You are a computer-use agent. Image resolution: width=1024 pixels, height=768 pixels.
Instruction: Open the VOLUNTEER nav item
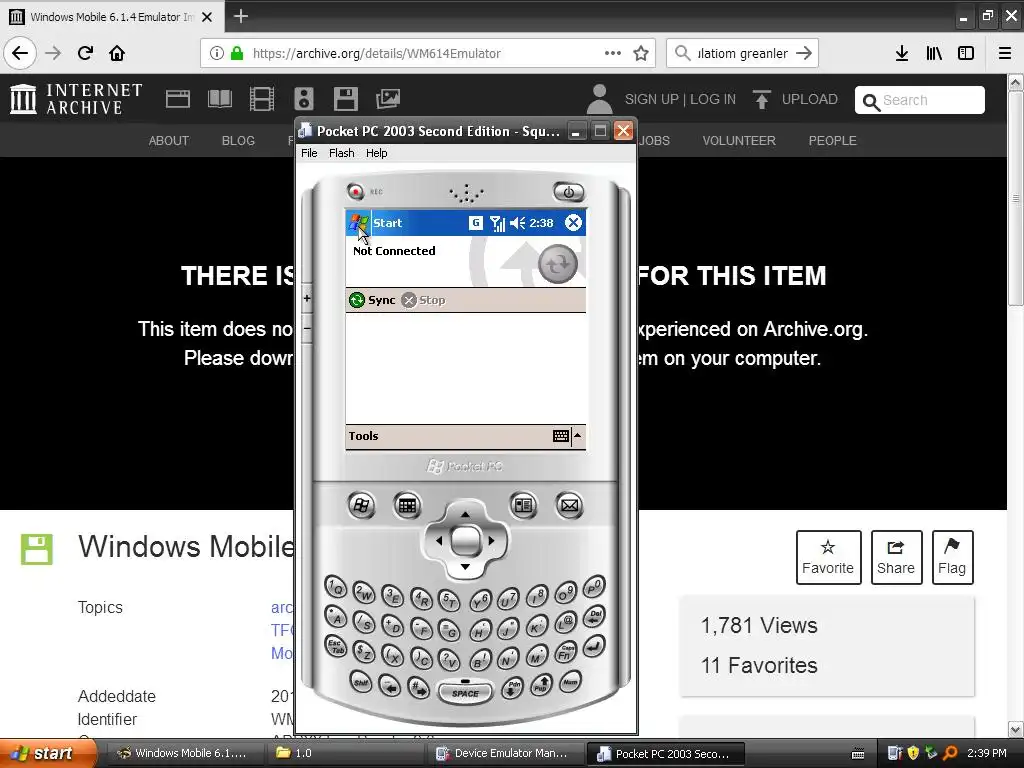[739, 140]
